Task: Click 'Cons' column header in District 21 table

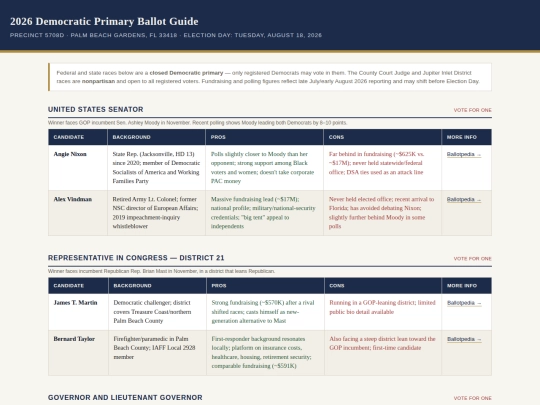Action: point(337,285)
